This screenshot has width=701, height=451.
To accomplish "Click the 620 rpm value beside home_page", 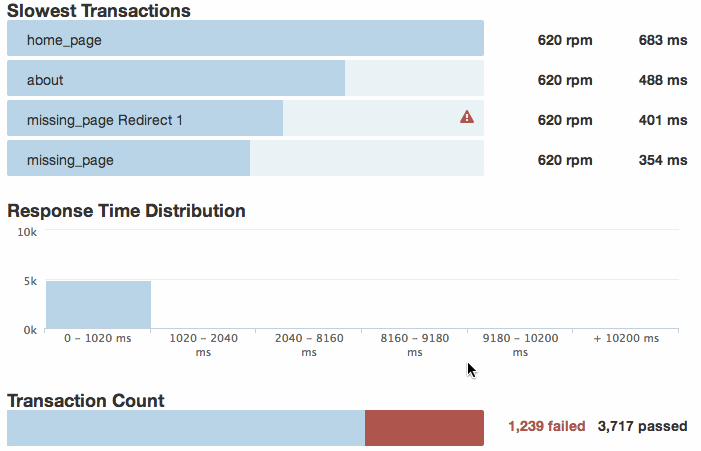I will tap(565, 40).
